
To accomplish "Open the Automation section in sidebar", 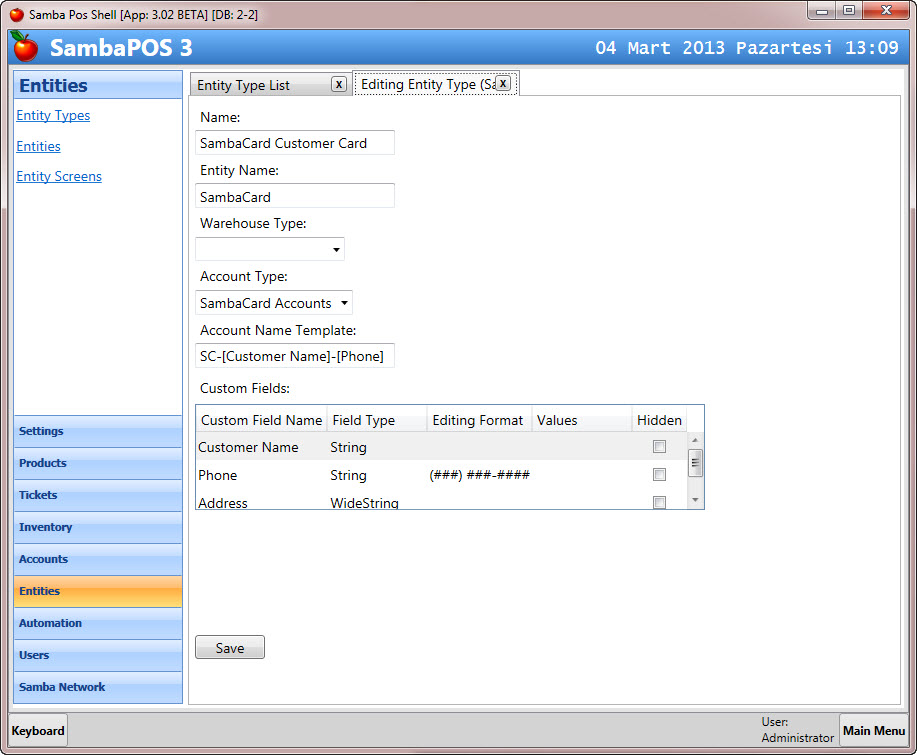I will pyautogui.click(x=98, y=623).
